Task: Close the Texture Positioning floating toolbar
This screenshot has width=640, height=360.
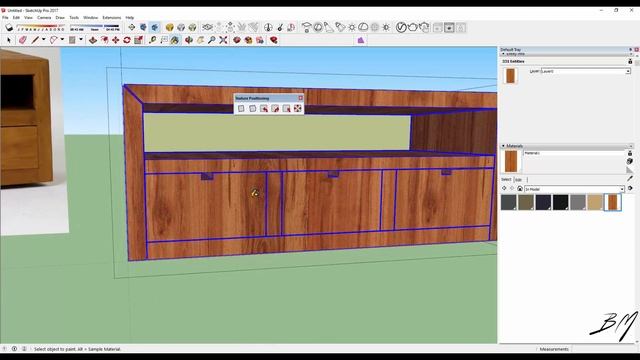Action: pos(301,98)
